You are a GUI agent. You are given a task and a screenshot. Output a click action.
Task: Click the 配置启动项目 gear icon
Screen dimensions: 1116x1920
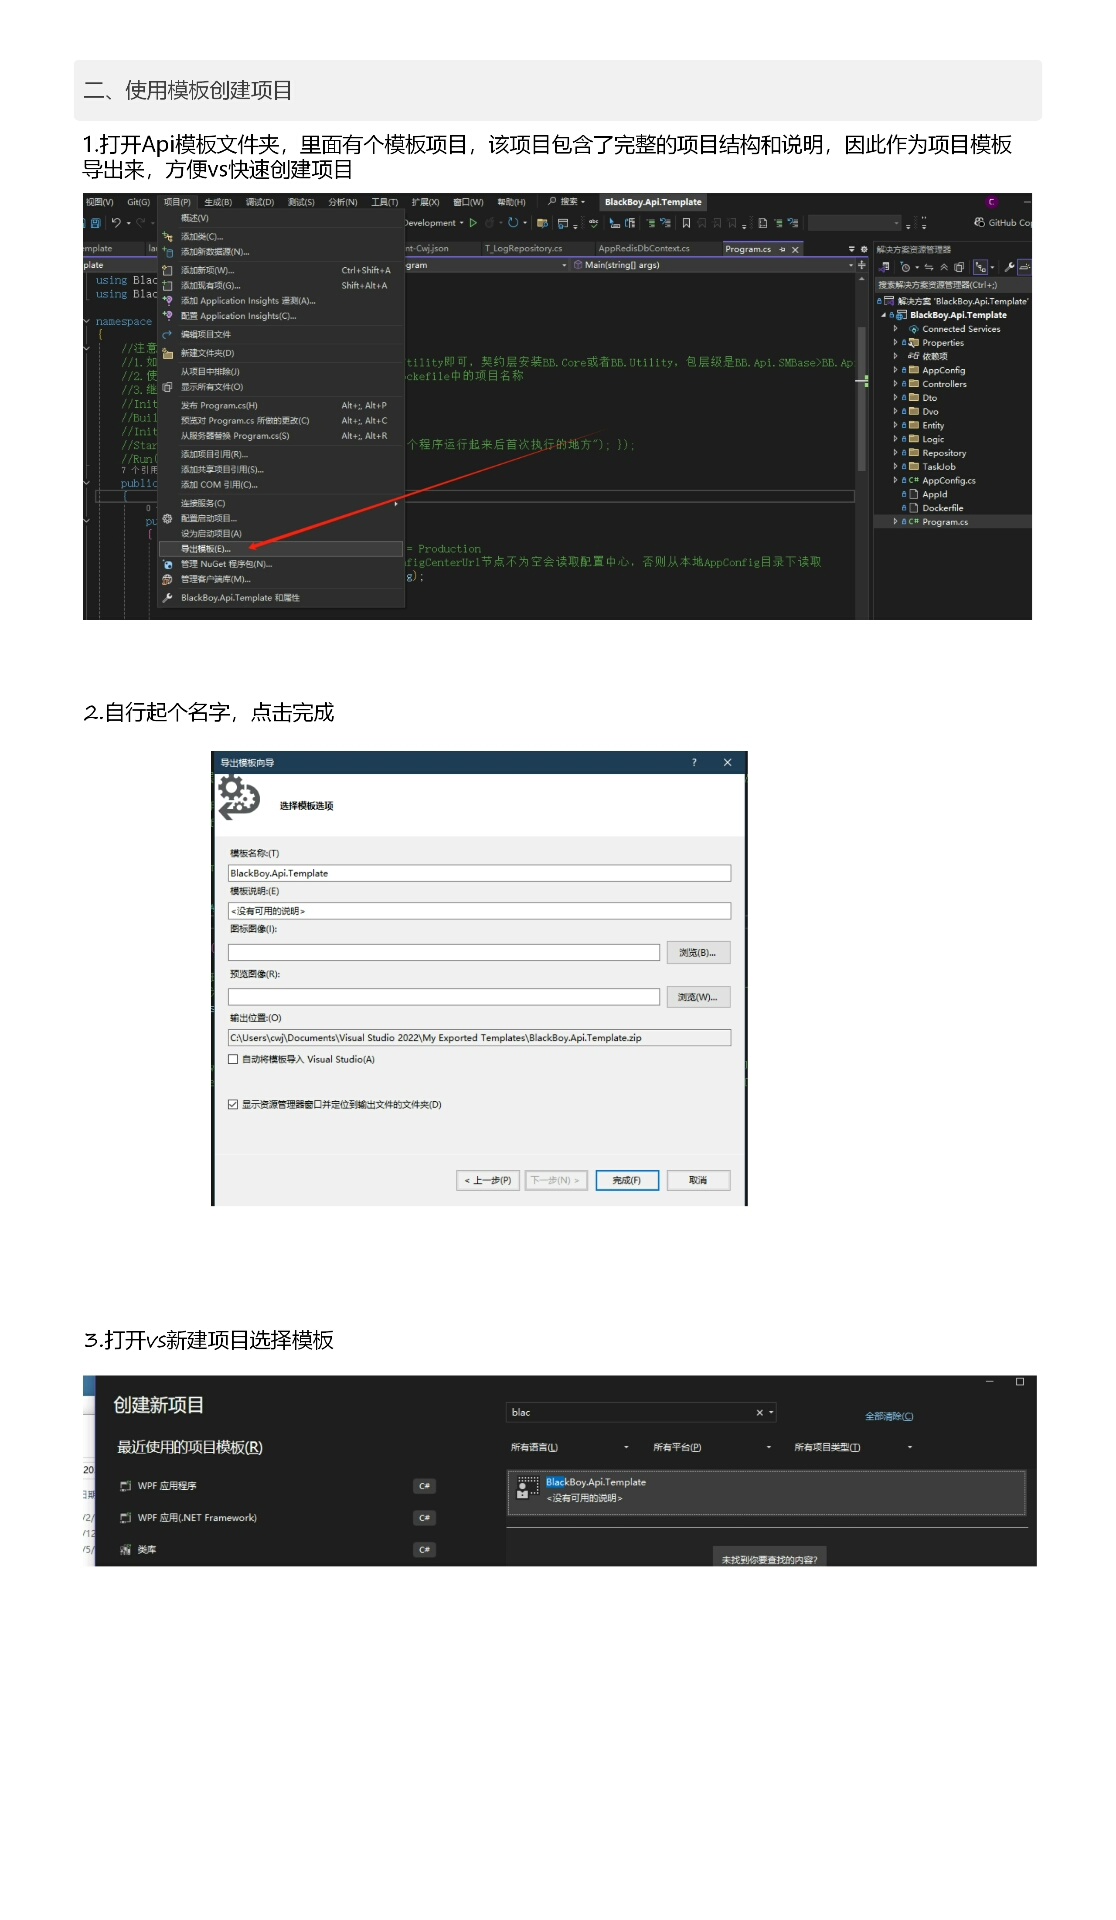(168, 518)
